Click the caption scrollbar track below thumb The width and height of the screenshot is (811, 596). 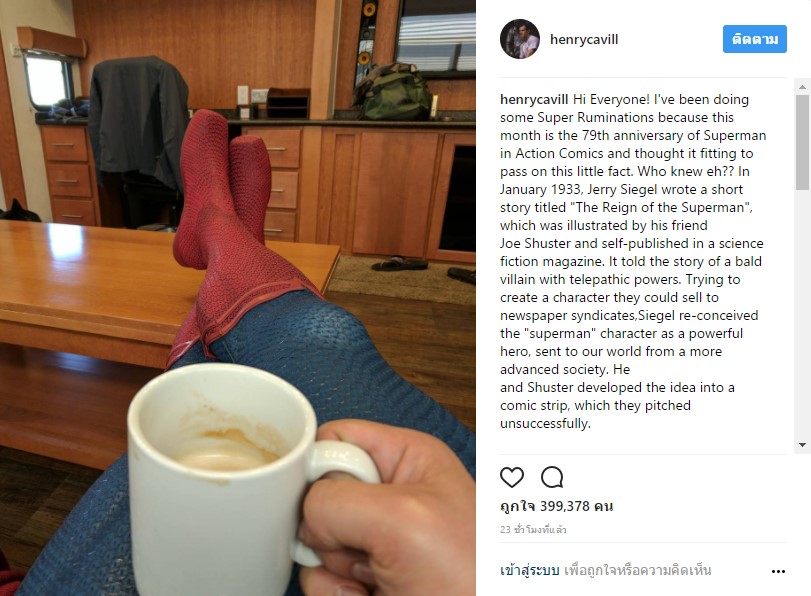pyautogui.click(x=803, y=315)
